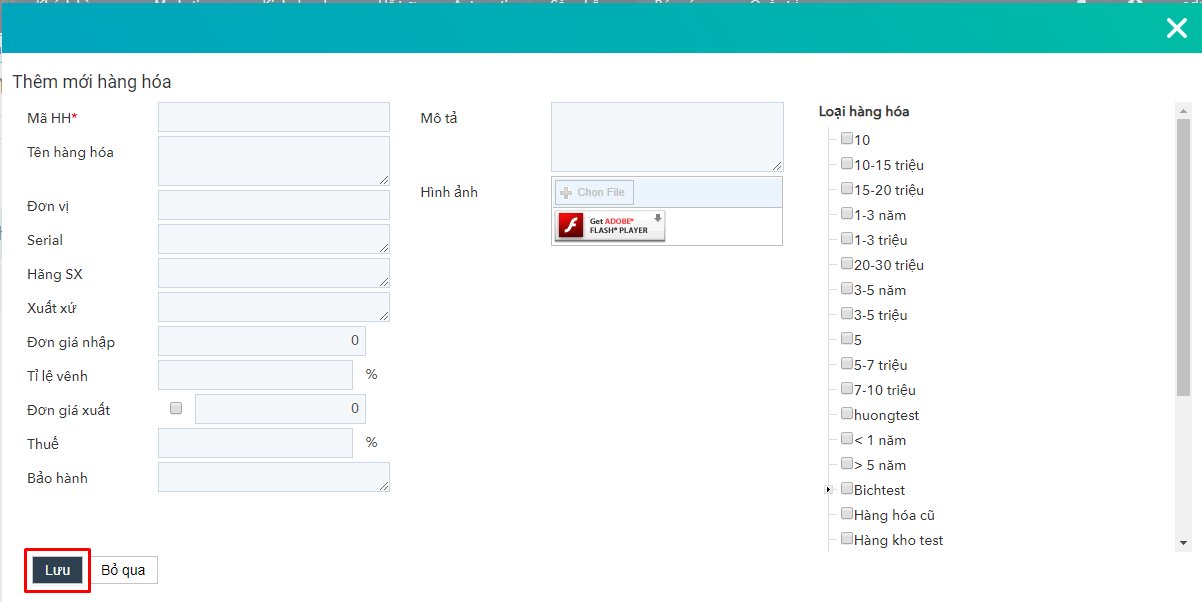Click the Tỉ lệ vênh field
1202x602 pixels.
coord(256,375)
